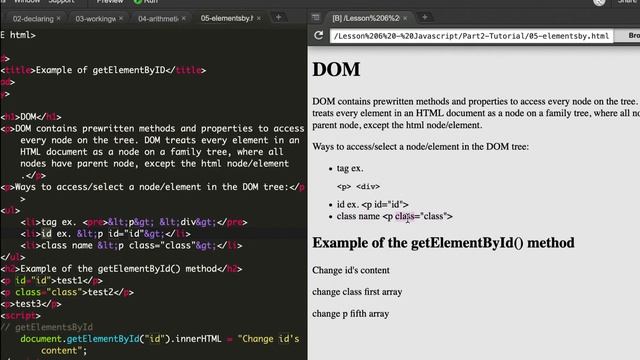The image size is (640, 360).
Task: Close the 05-elementsby tab
Action: point(259,18)
